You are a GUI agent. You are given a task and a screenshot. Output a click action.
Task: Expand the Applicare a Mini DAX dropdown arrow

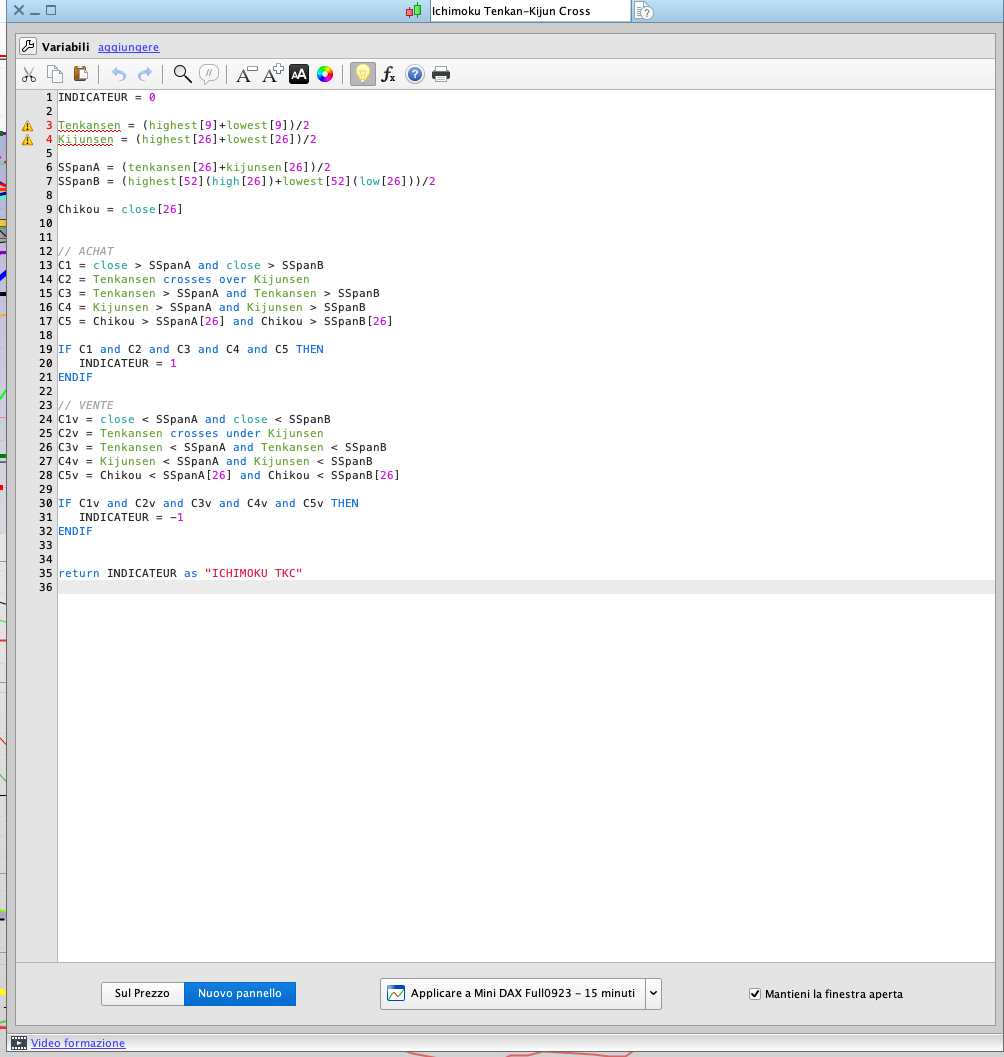(x=653, y=994)
